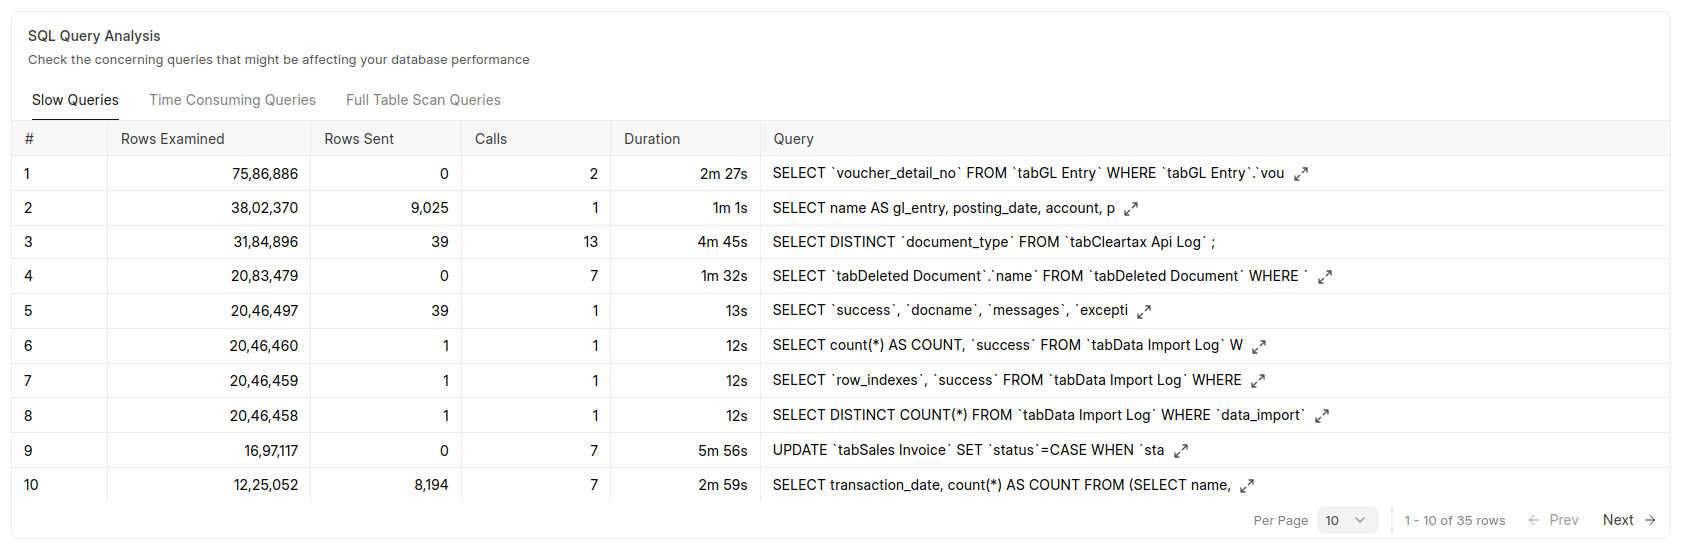Select the tabCleartax Api Log query row
1683x550 pixels.
993,242
